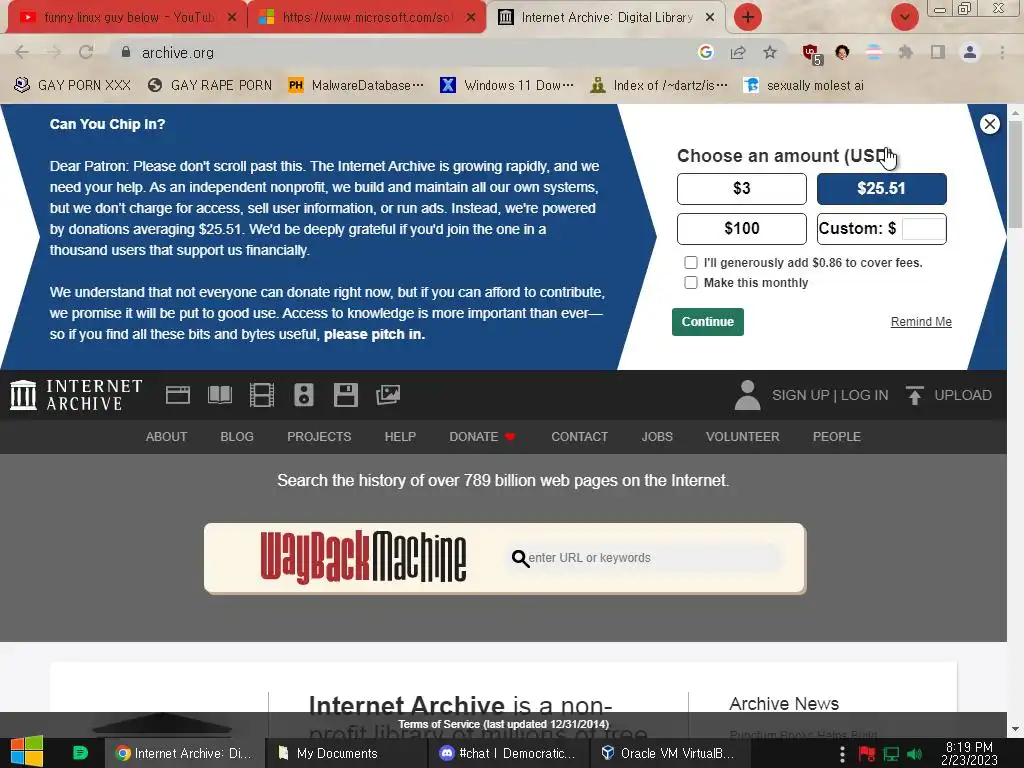The width and height of the screenshot is (1024, 768).
Task: Open the Software floppy disk icon
Action: [x=345, y=395]
